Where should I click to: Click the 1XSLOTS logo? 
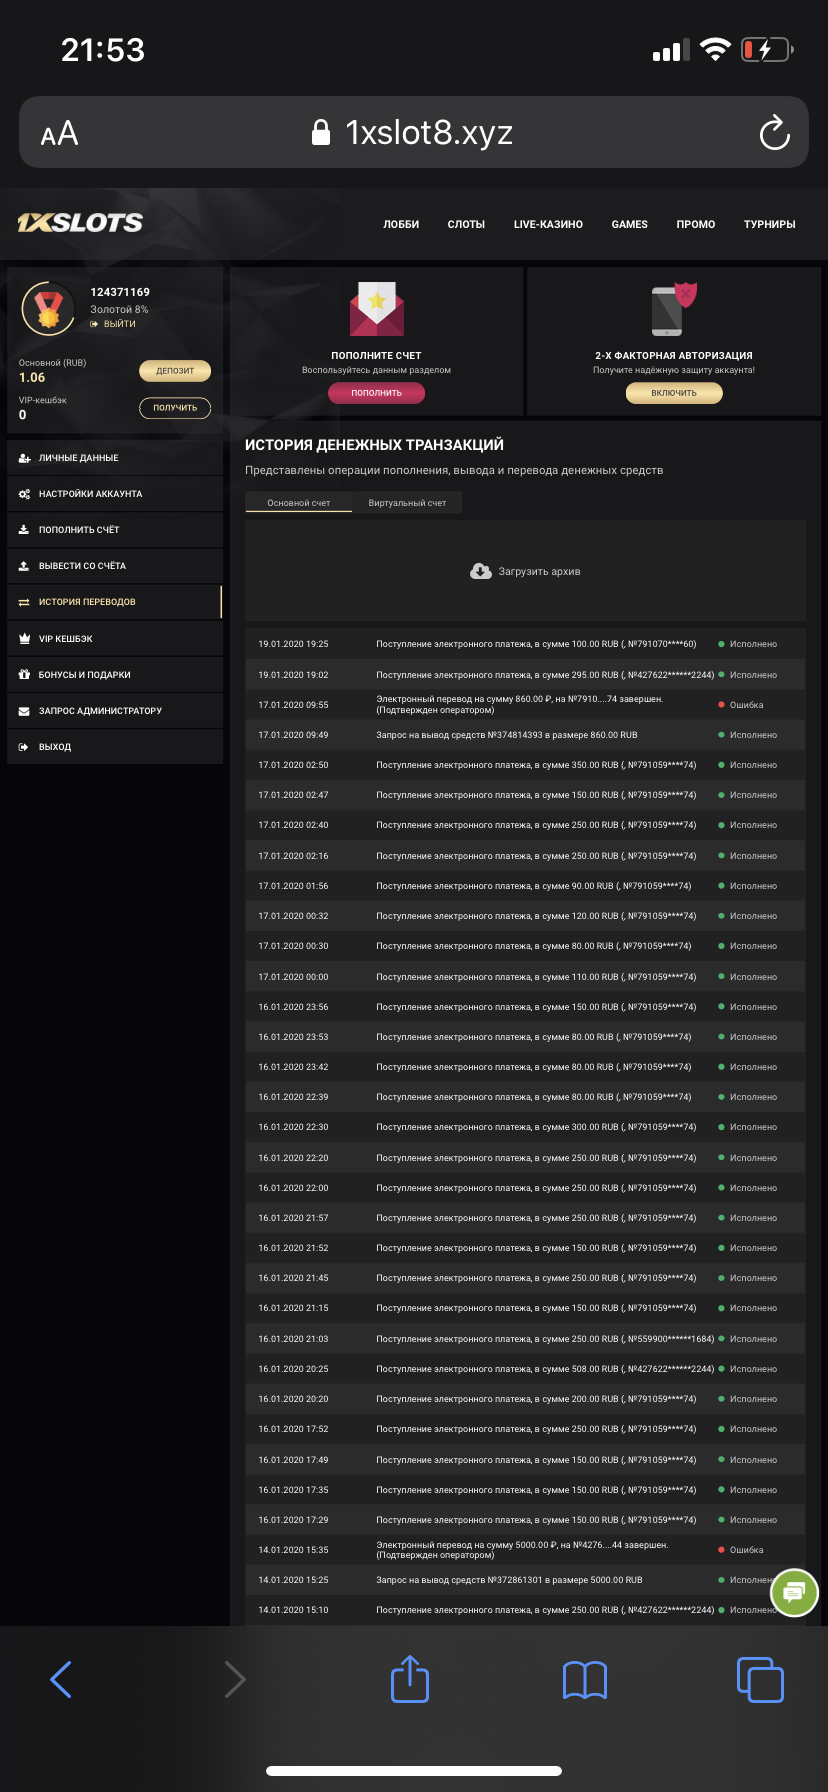80,223
